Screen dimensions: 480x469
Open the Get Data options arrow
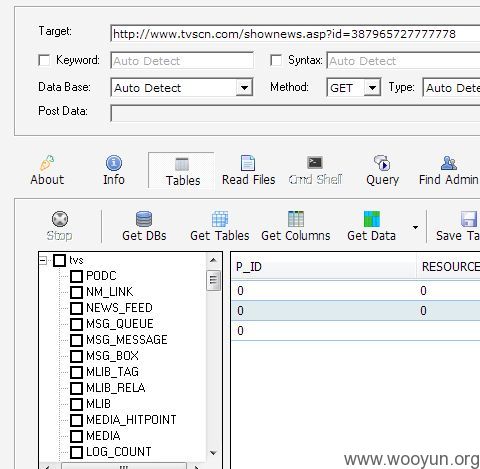[415, 227]
